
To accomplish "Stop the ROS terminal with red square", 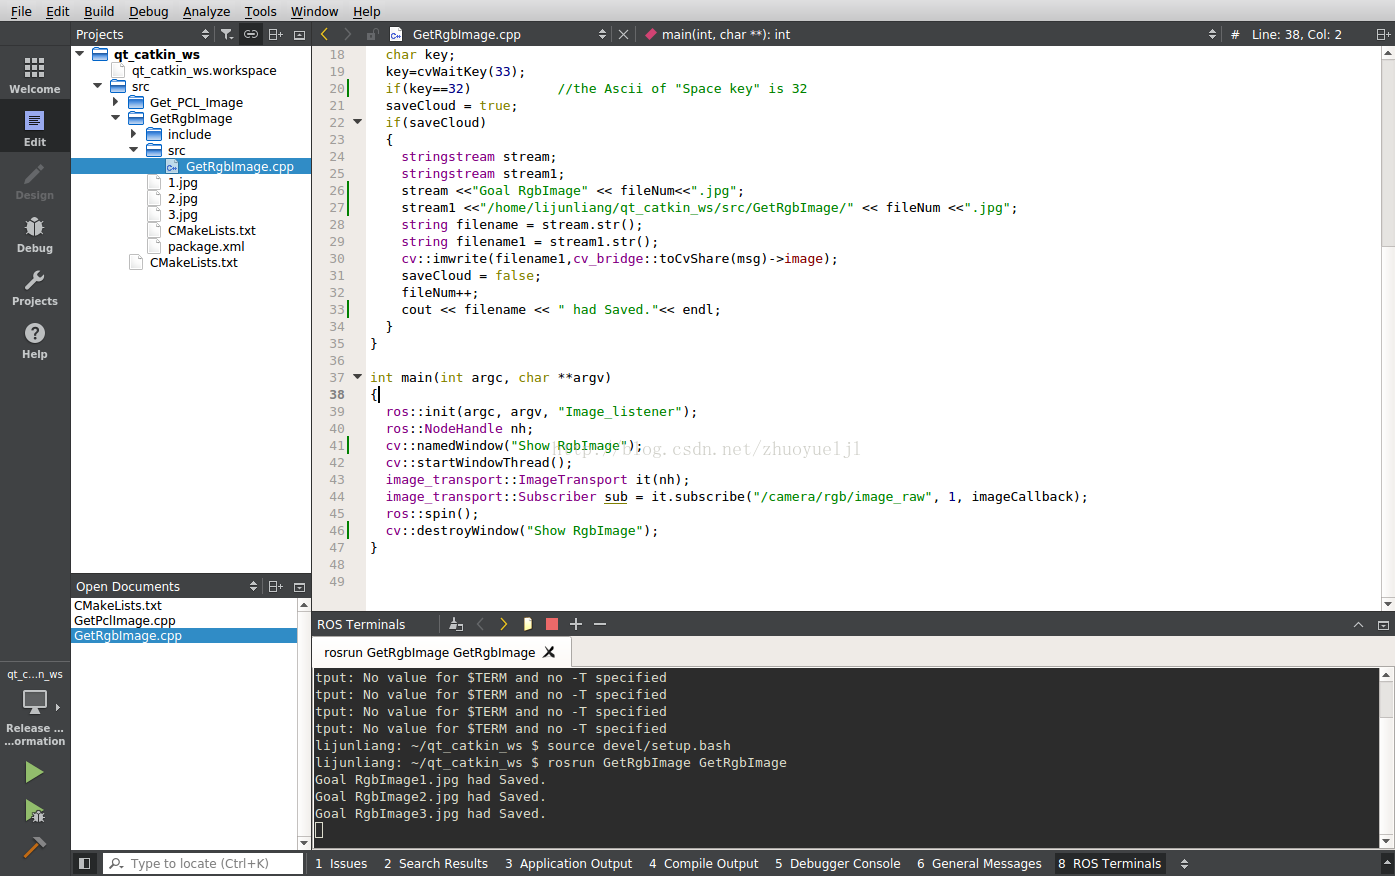I will click(x=551, y=624).
